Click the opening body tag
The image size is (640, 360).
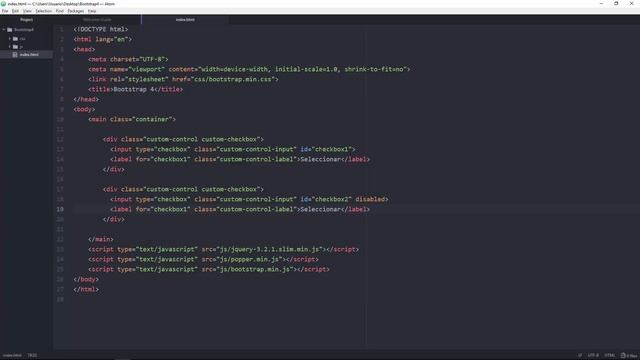[84, 109]
